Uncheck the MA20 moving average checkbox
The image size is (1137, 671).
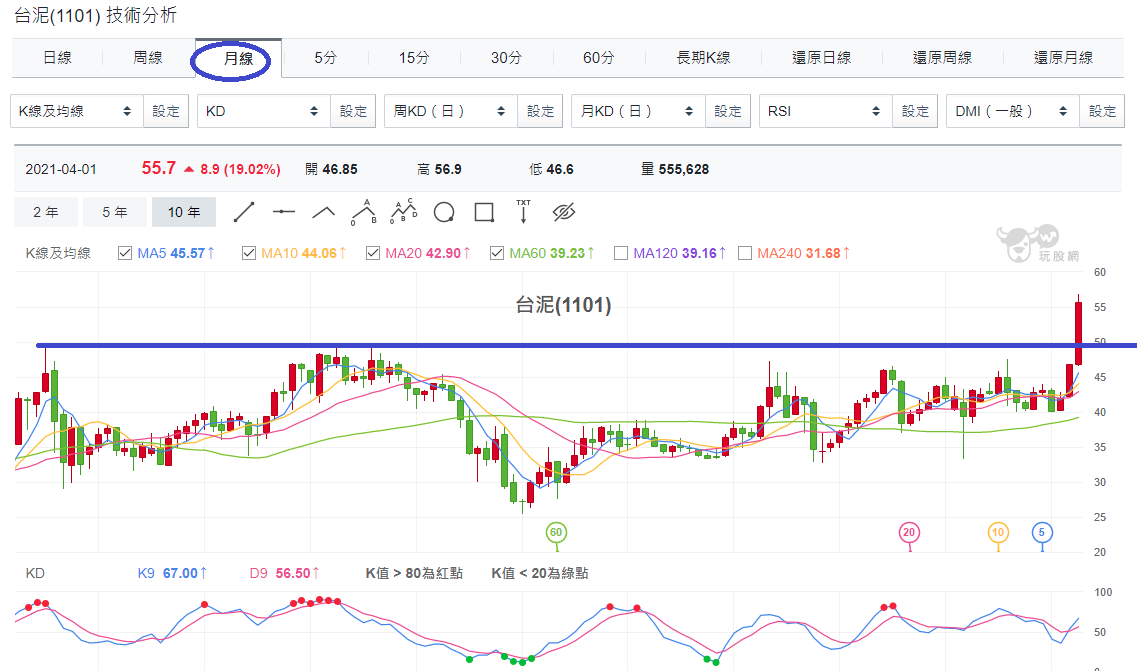point(373,253)
